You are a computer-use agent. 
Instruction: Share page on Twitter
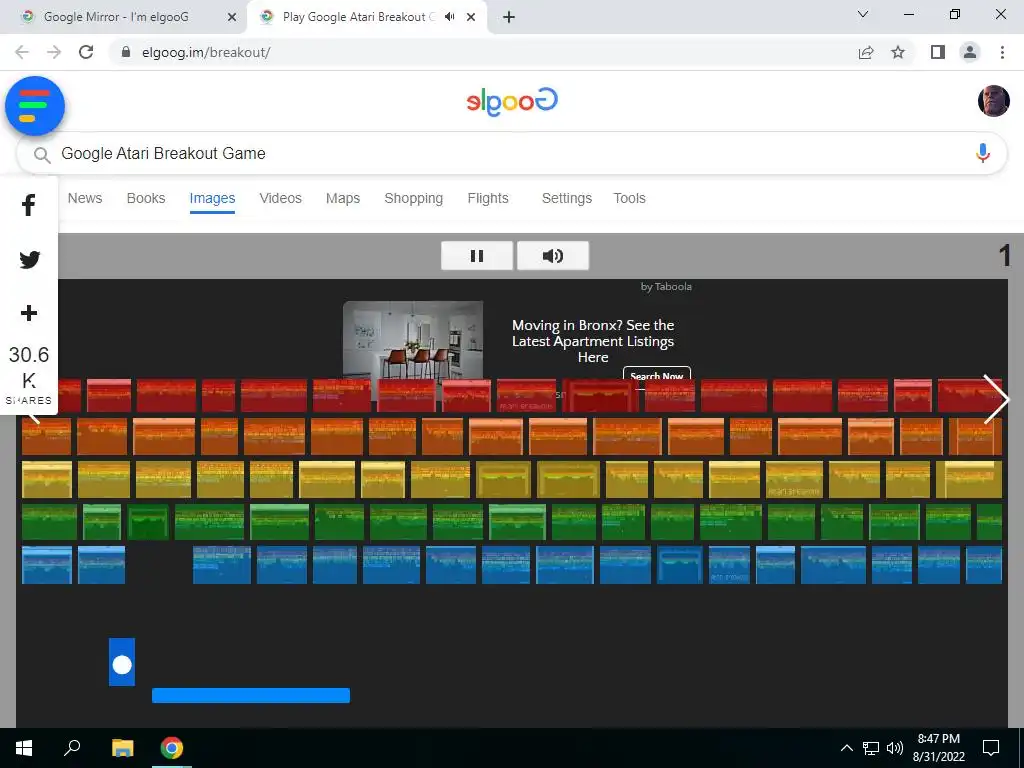click(x=29, y=259)
